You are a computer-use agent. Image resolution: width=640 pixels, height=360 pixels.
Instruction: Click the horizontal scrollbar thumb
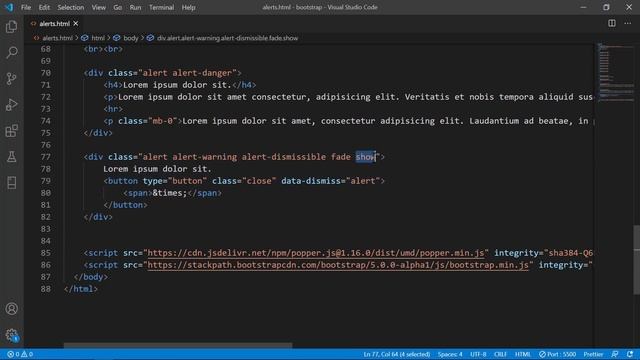(x=178, y=345)
